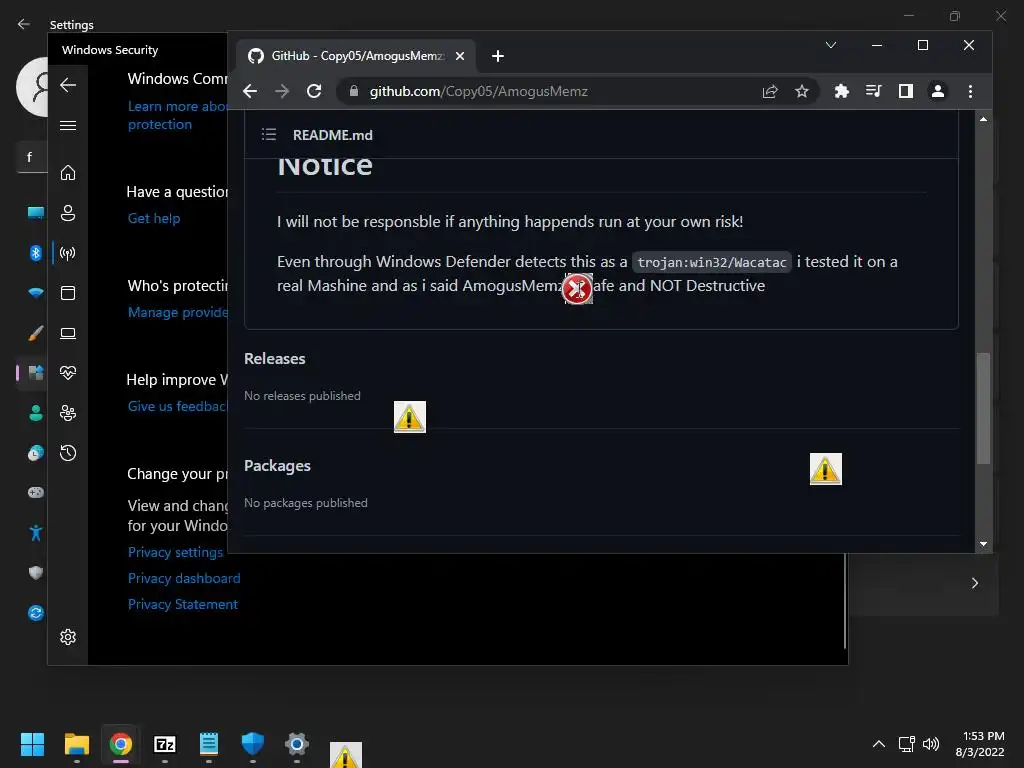Viewport: 1024px width, 768px height.
Task: Click scrollbar down arrow in Chrome
Action: tap(984, 544)
